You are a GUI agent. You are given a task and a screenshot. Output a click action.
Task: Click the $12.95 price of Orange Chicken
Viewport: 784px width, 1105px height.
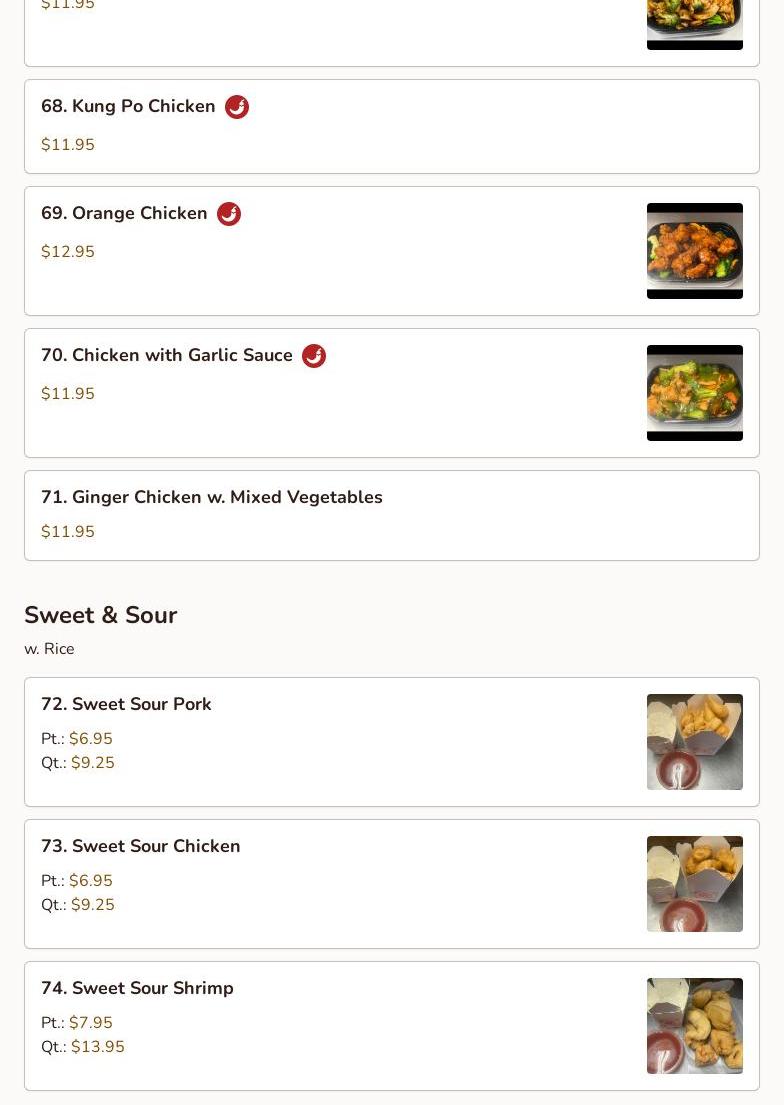point(68,252)
